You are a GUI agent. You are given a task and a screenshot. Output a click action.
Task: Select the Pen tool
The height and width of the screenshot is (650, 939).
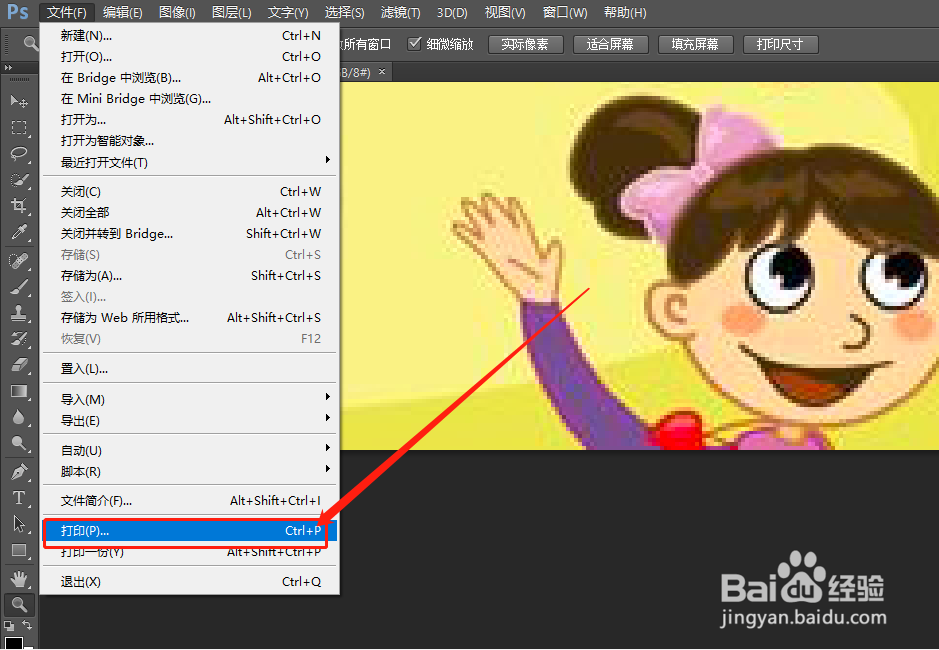click(x=19, y=472)
